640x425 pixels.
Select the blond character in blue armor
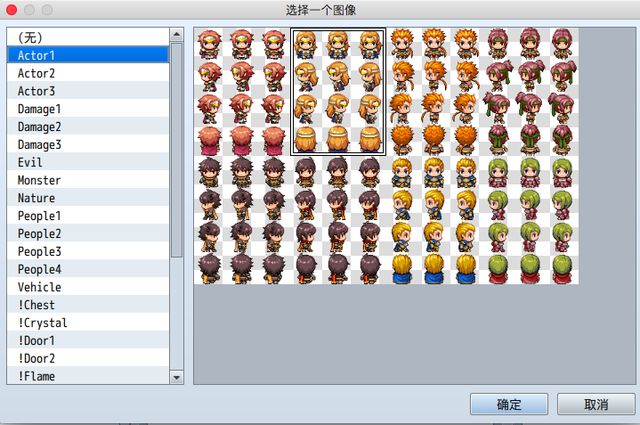click(x=436, y=219)
